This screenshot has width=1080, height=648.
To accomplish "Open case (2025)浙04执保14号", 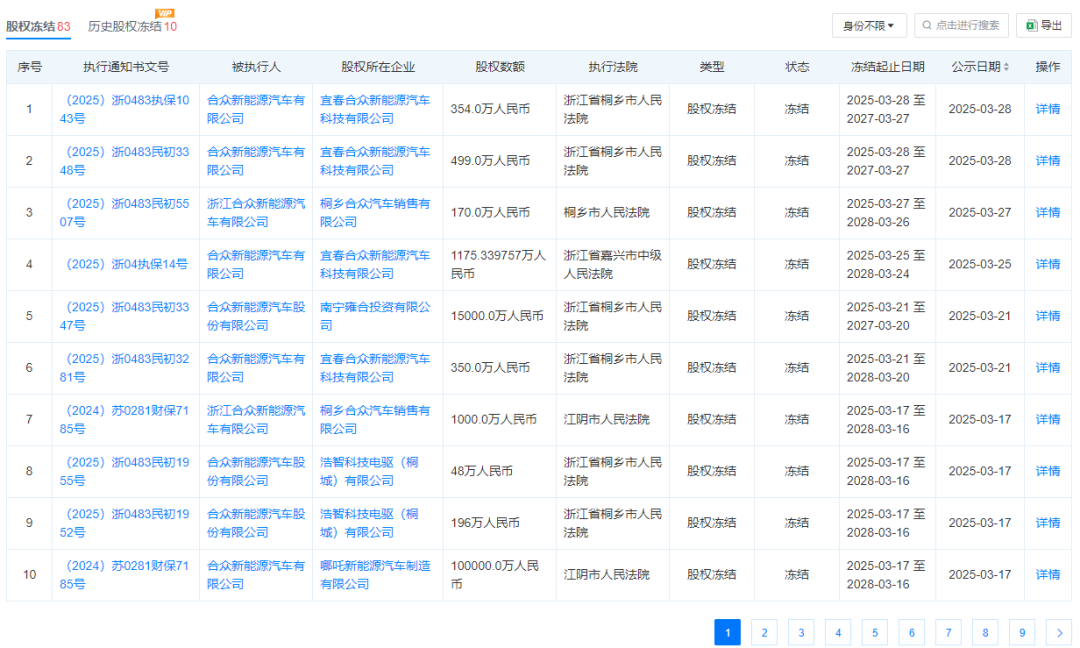I will pyautogui.click(x=127, y=264).
